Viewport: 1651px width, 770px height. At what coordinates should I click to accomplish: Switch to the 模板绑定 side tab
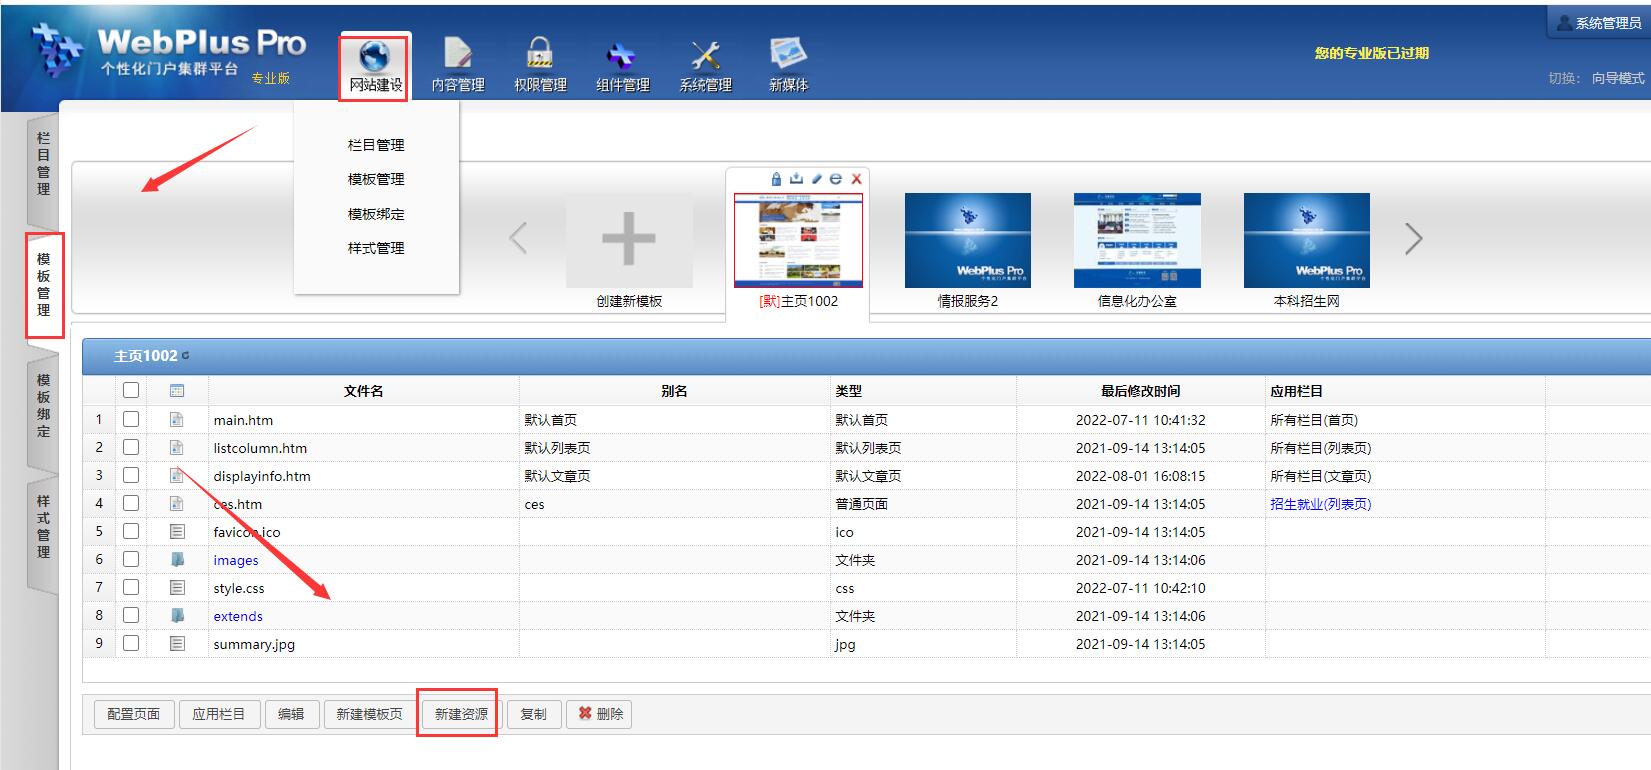click(43, 405)
